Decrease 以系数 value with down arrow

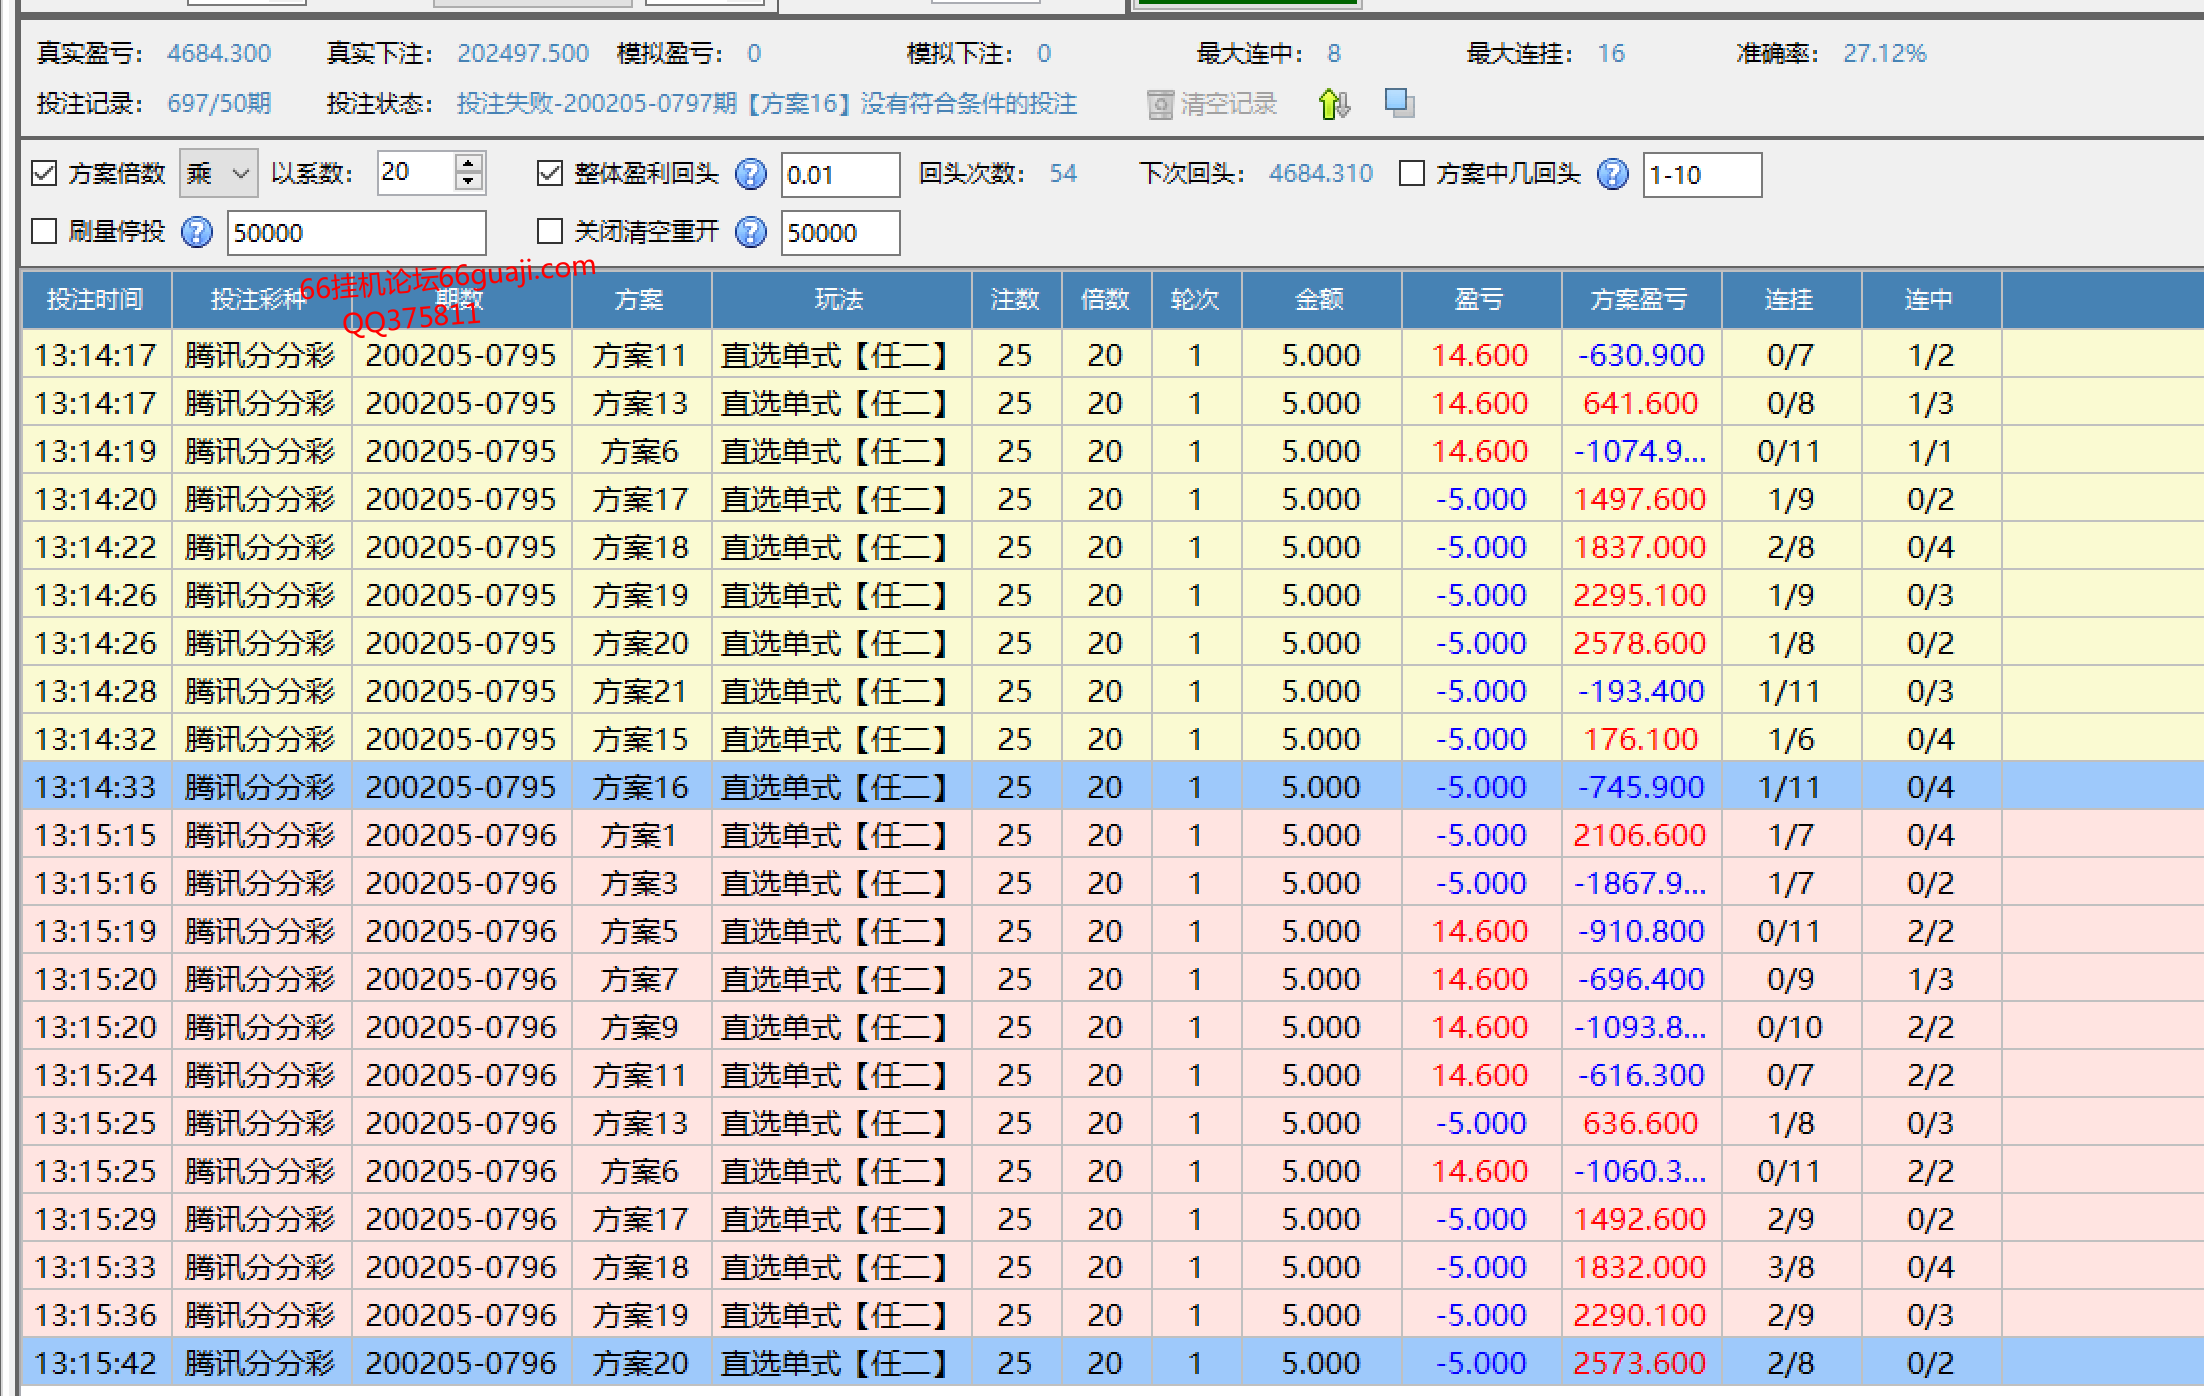pyautogui.click(x=468, y=183)
